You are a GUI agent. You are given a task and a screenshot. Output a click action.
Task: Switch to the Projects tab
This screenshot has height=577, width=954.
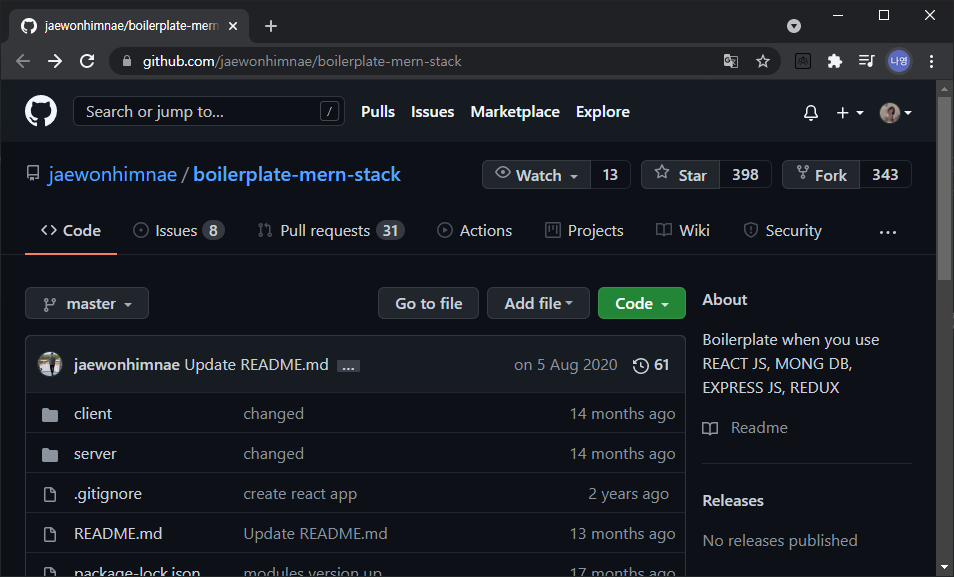584,231
